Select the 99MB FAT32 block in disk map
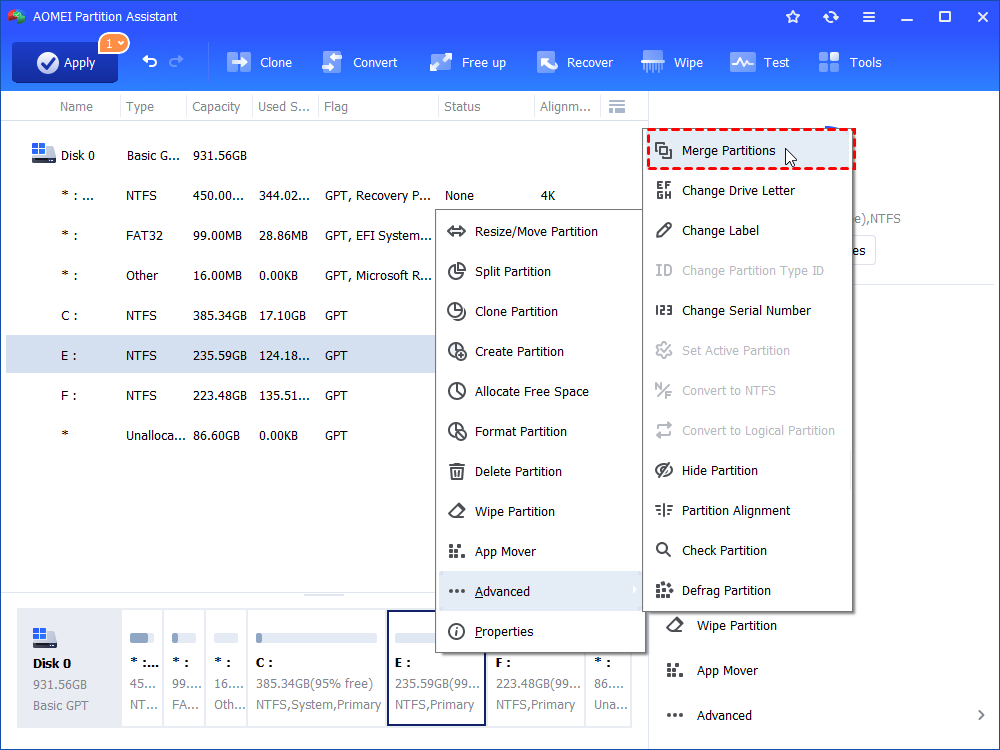 (x=184, y=668)
